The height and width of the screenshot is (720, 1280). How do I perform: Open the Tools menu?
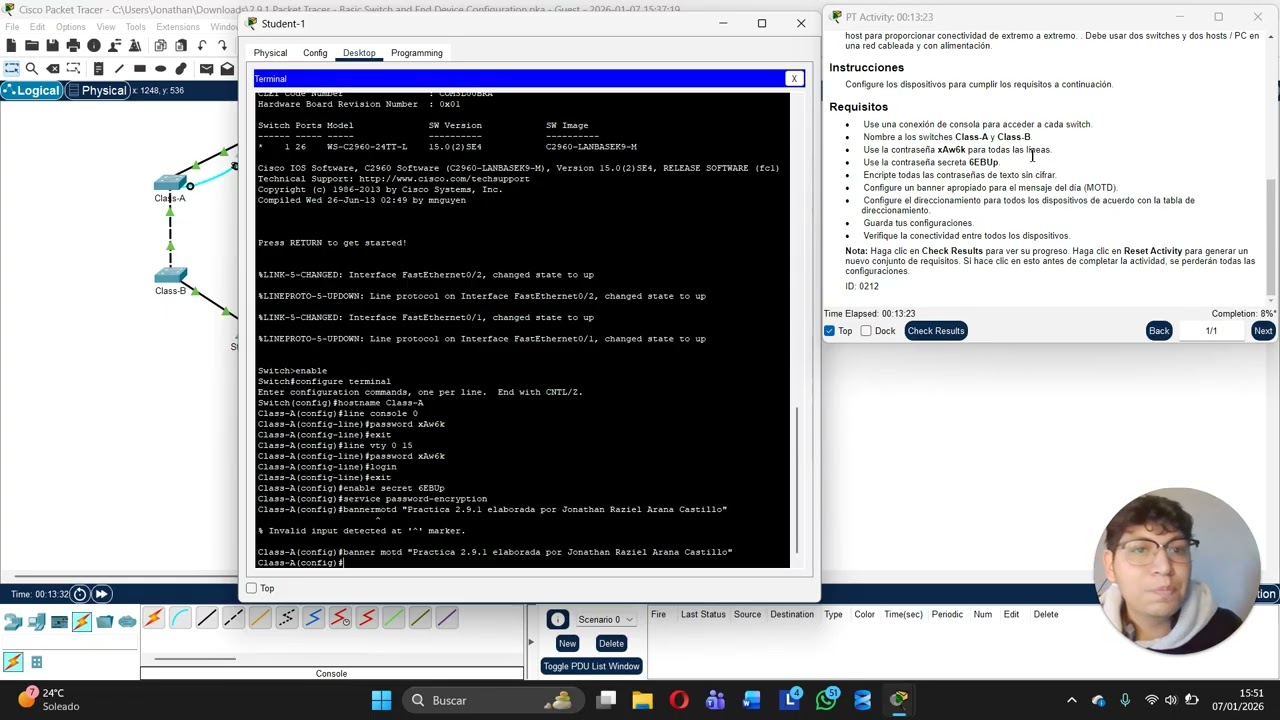click(x=135, y=27)
